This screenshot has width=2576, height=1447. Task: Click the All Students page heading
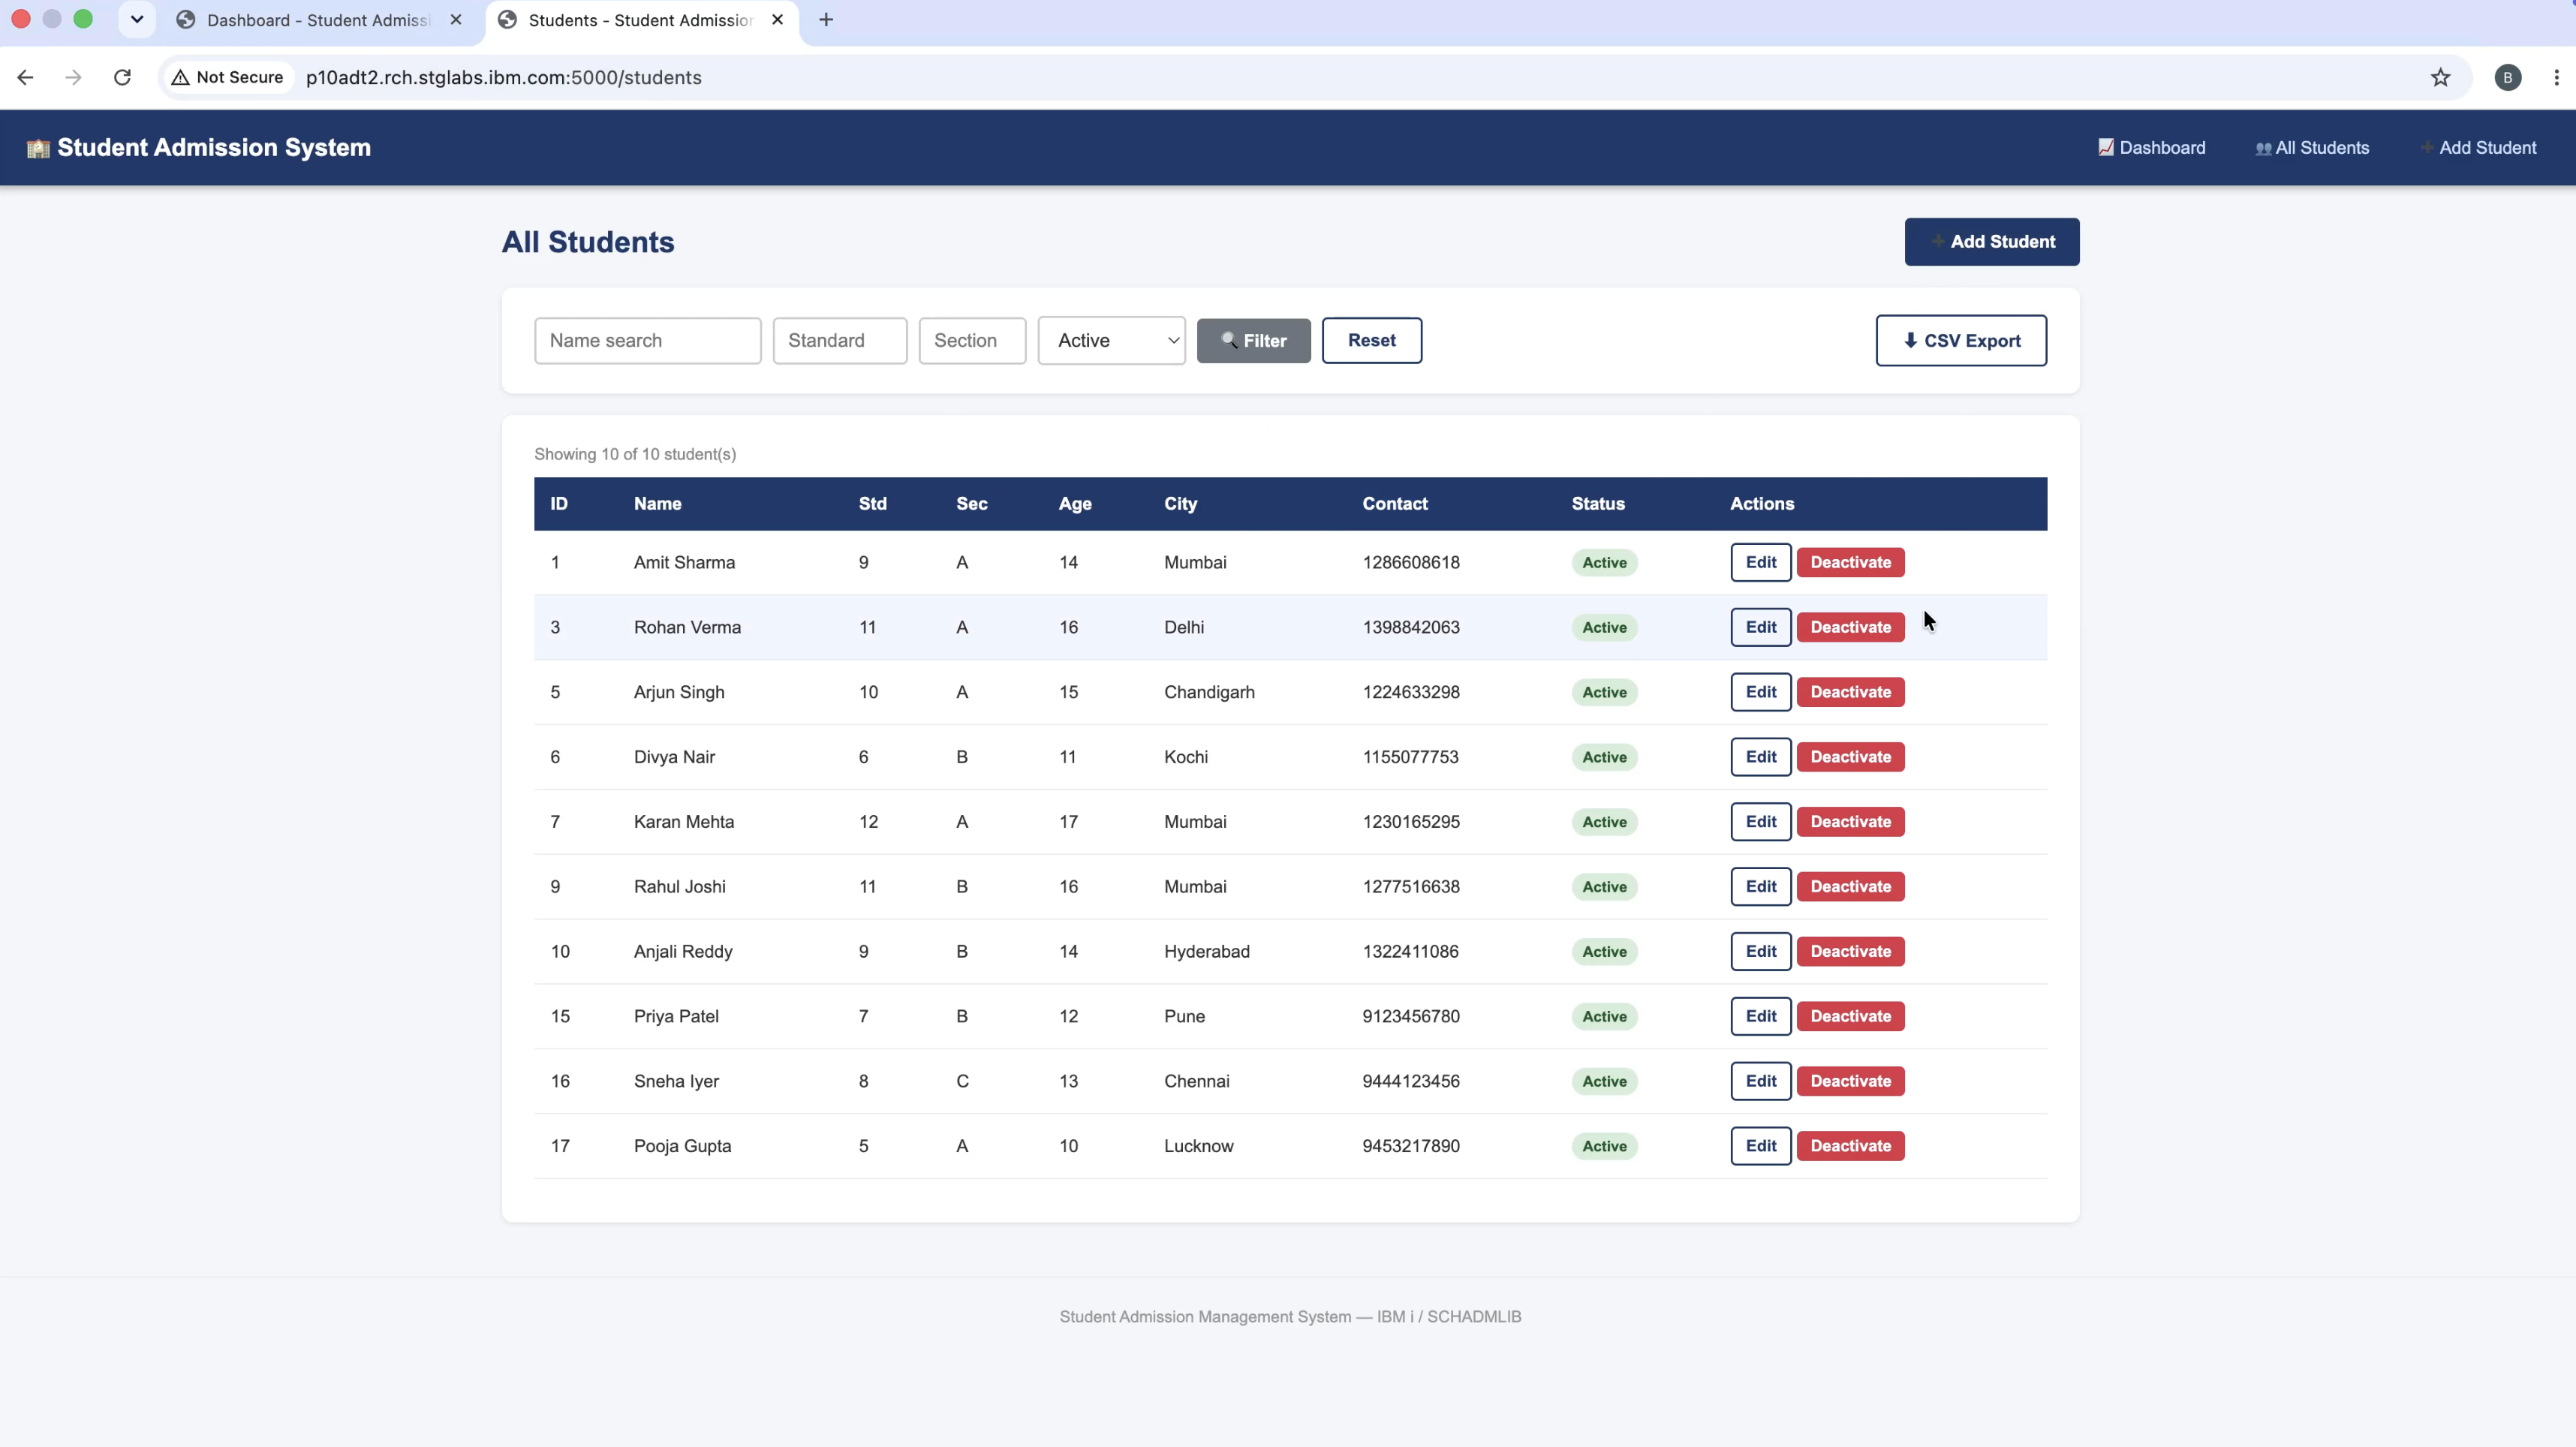587,243
